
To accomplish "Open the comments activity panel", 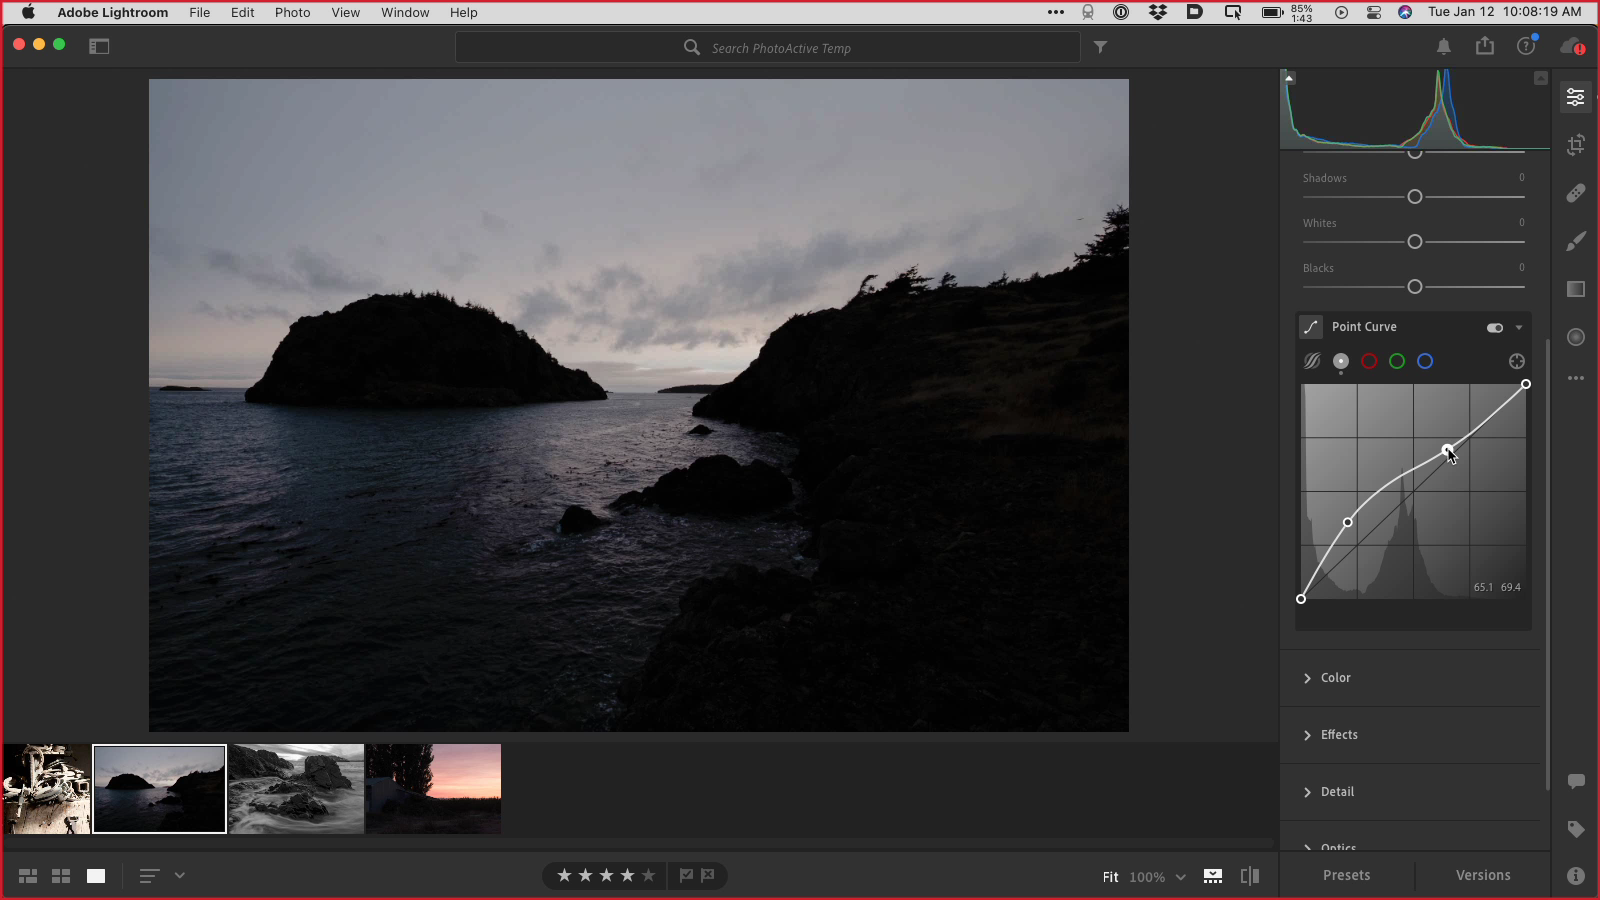I will (x=1576, y=781).
